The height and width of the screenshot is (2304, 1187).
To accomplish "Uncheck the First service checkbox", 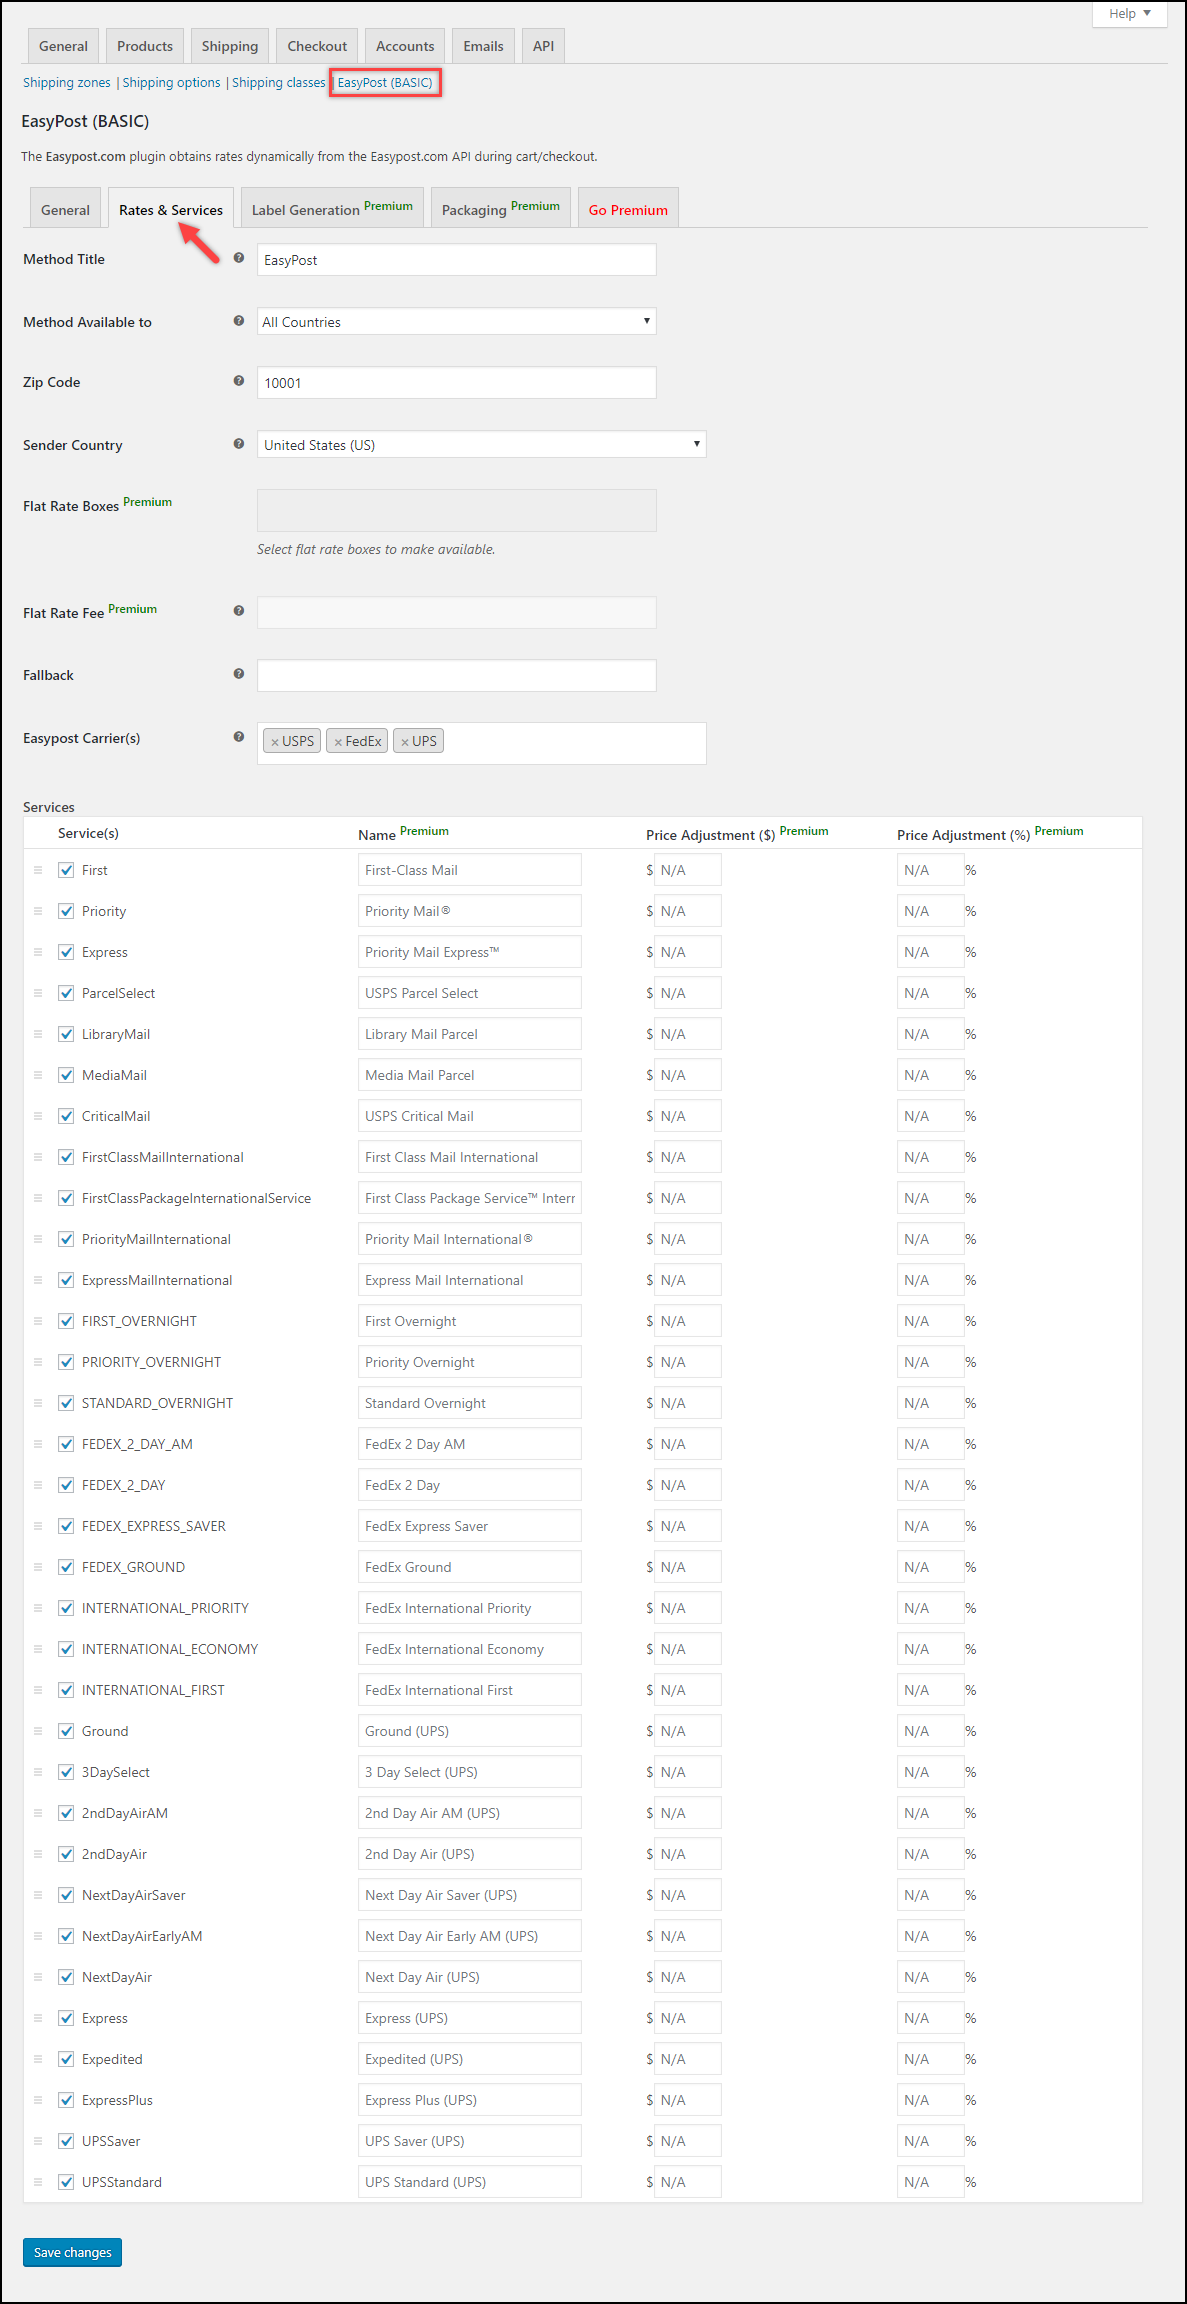I will coord(66,870).
